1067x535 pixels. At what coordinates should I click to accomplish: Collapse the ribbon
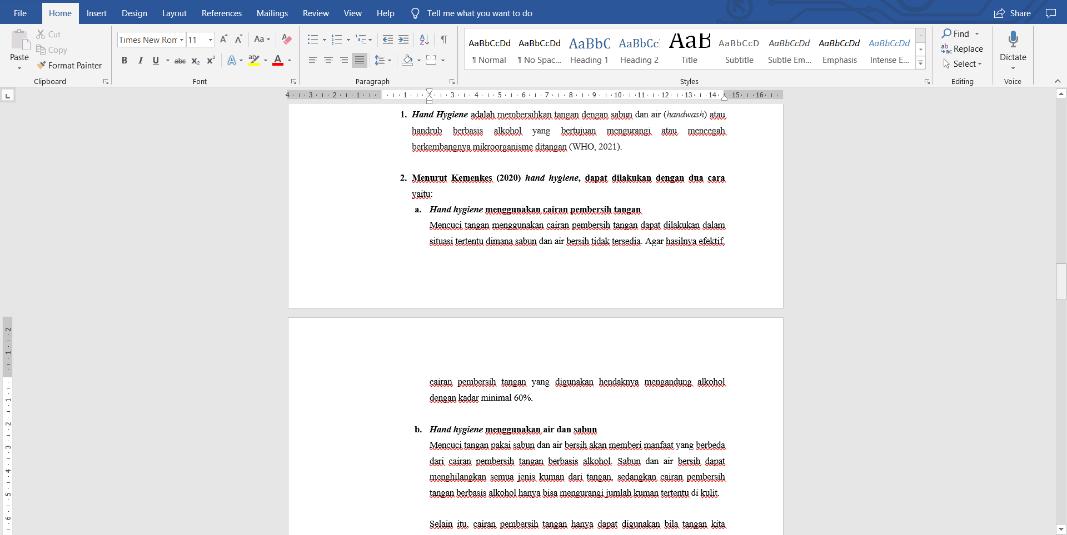tap(1057, 82)
